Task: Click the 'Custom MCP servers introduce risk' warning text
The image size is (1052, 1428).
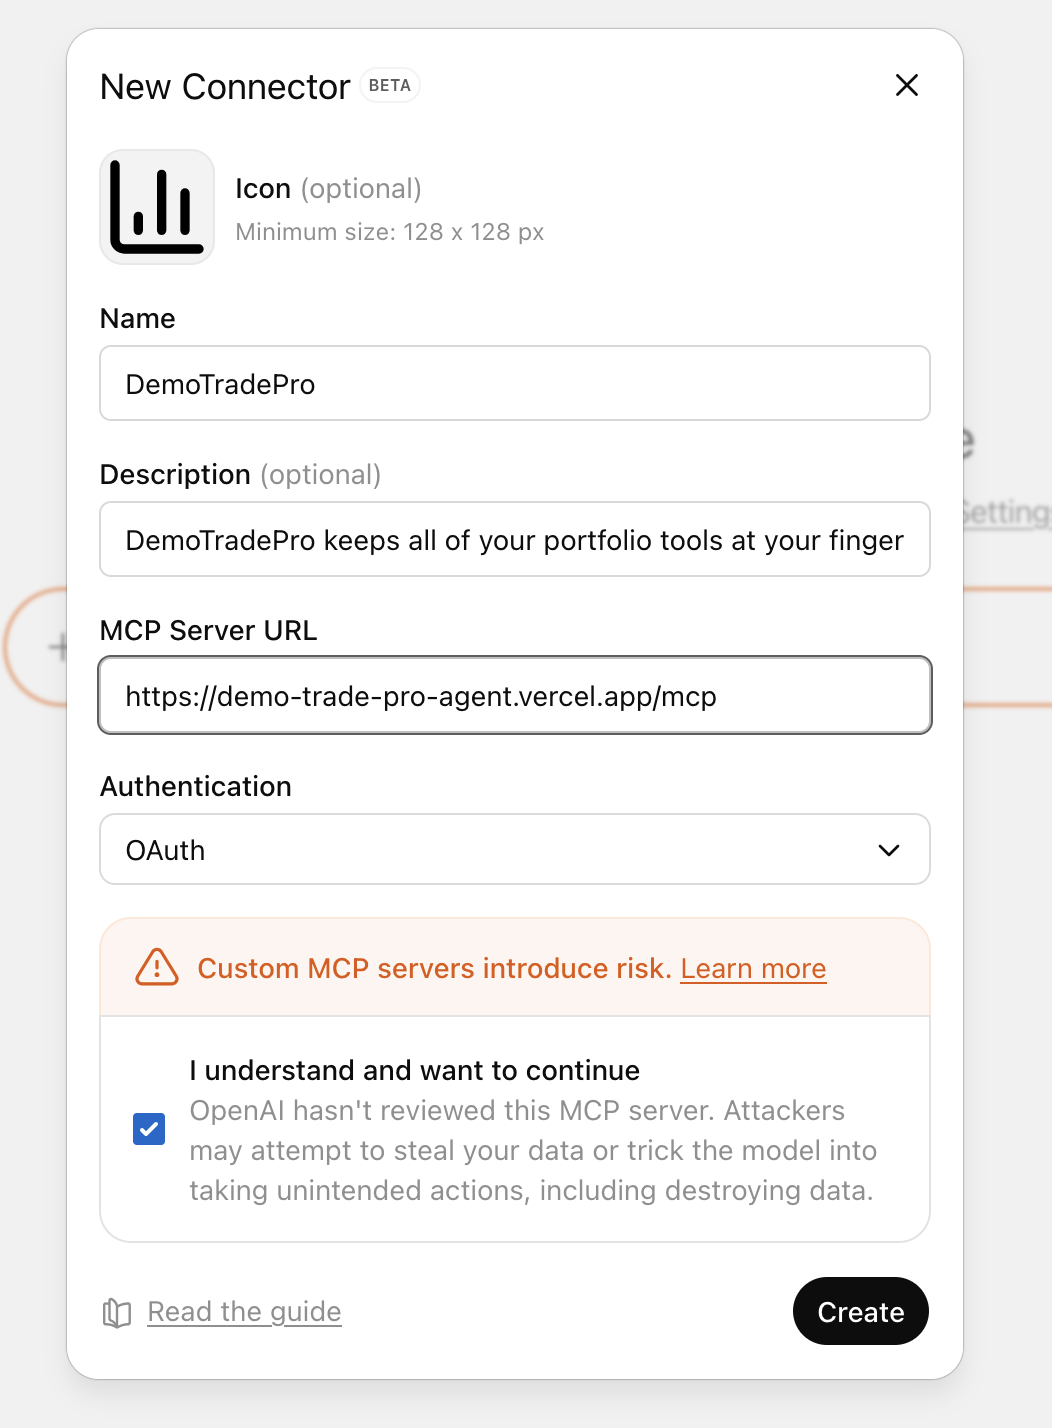Action: point(434,969)
